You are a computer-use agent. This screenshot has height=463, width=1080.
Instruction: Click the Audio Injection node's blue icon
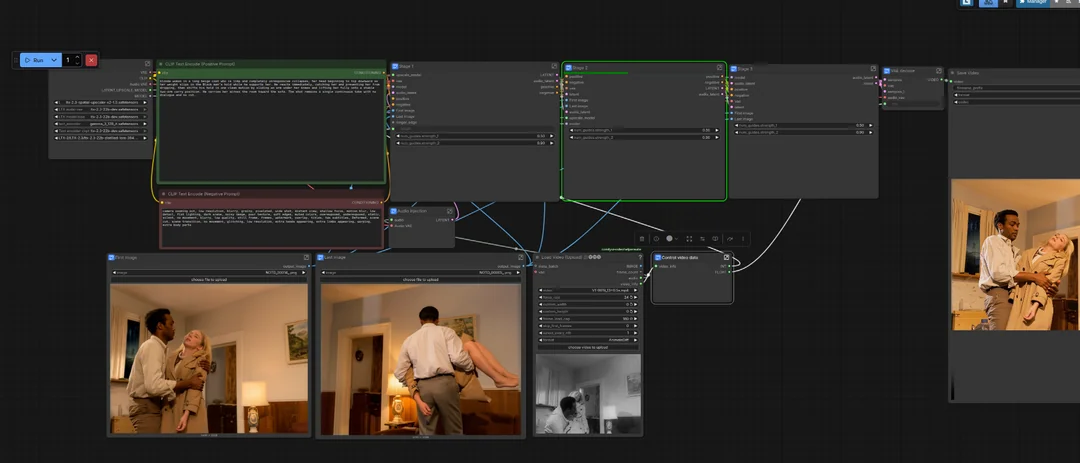pyautogui.click(x=394, y=211)
